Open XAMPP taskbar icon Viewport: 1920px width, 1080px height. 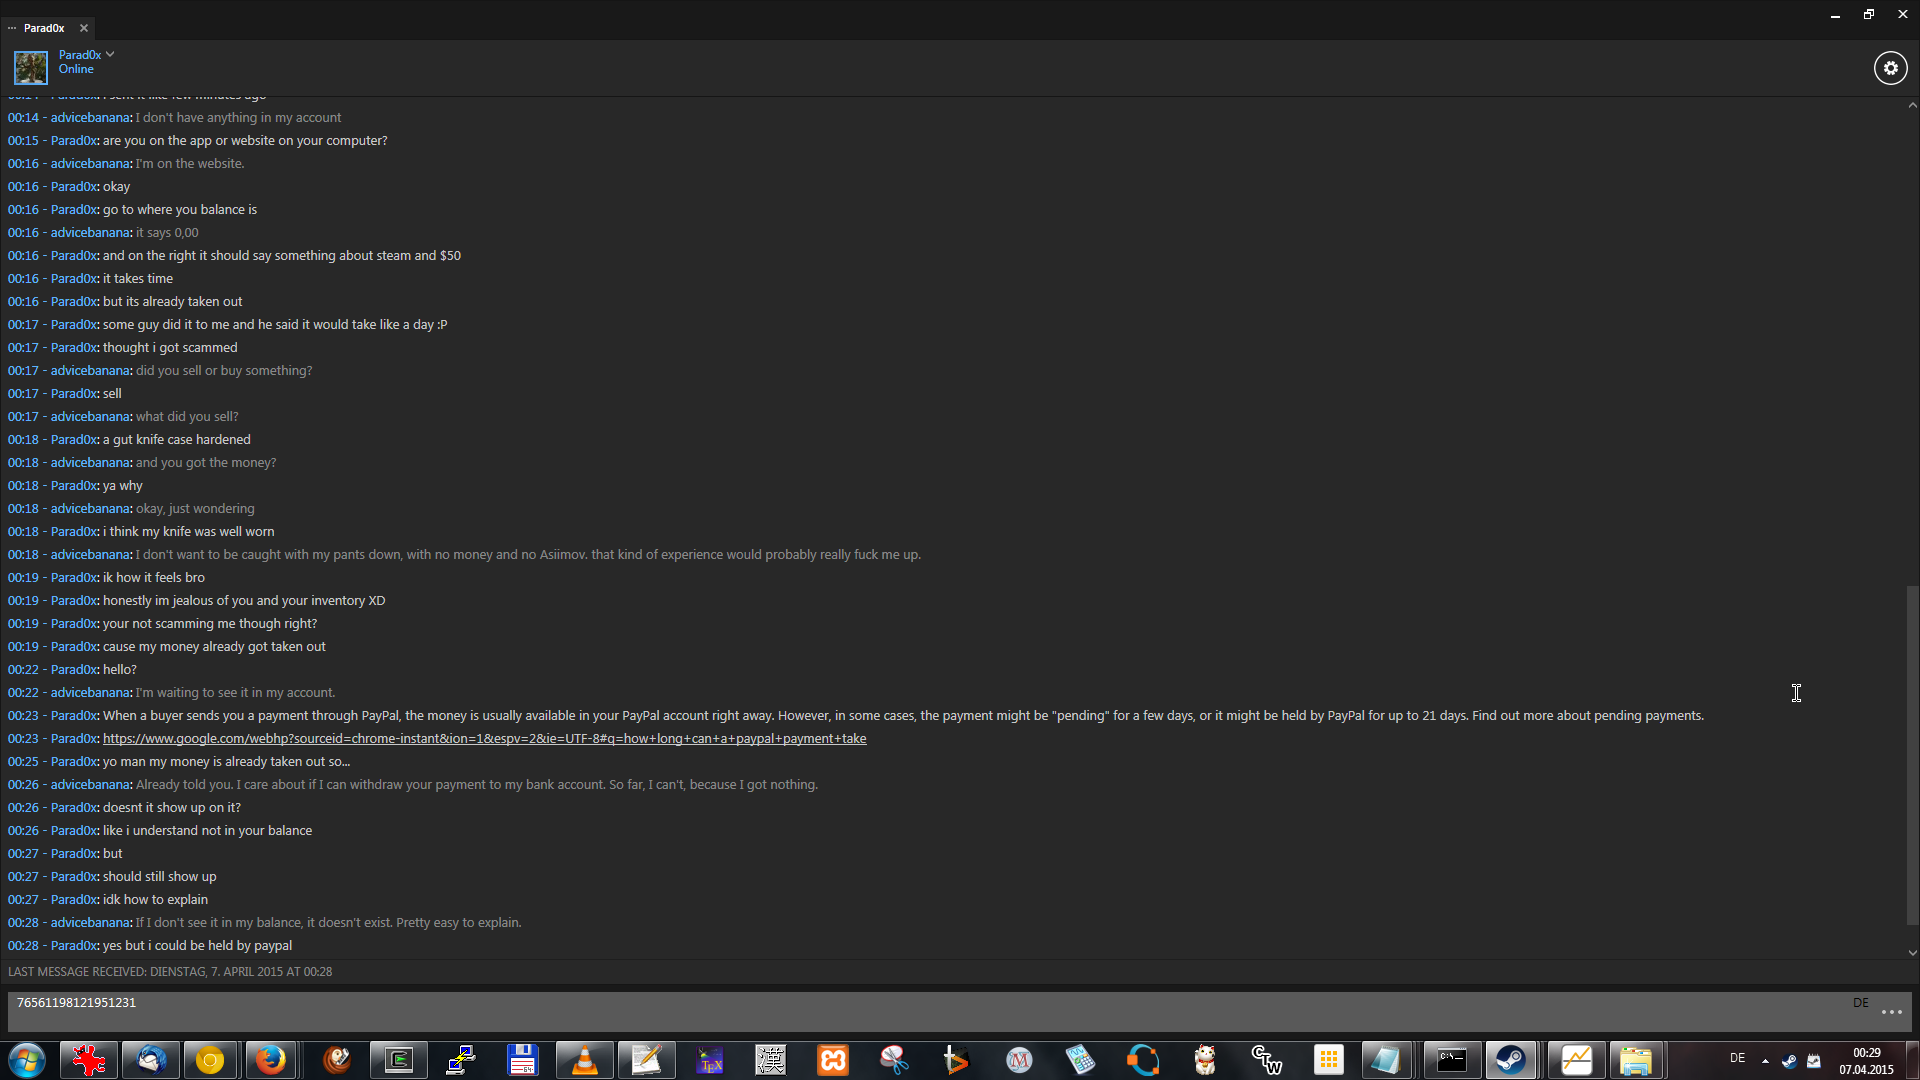(832, 1060)
